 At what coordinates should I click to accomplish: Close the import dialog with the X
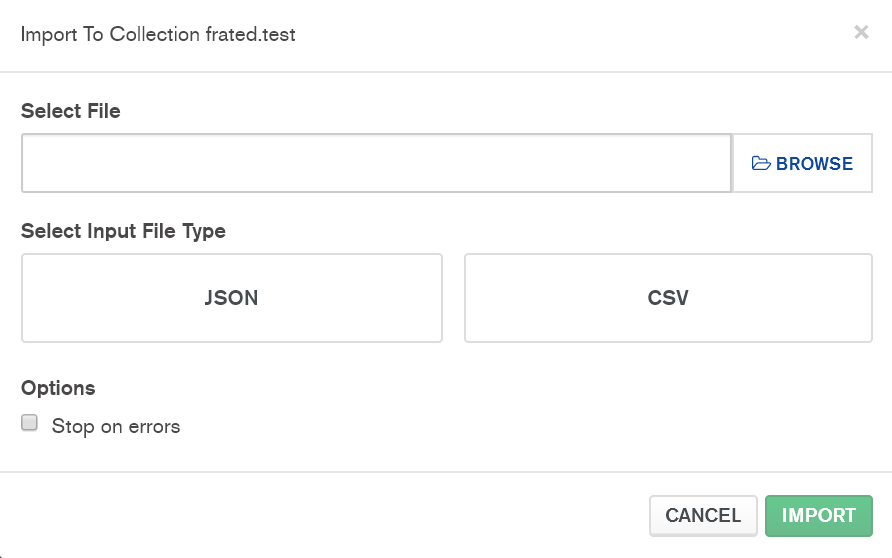click(x=861, y=32)
